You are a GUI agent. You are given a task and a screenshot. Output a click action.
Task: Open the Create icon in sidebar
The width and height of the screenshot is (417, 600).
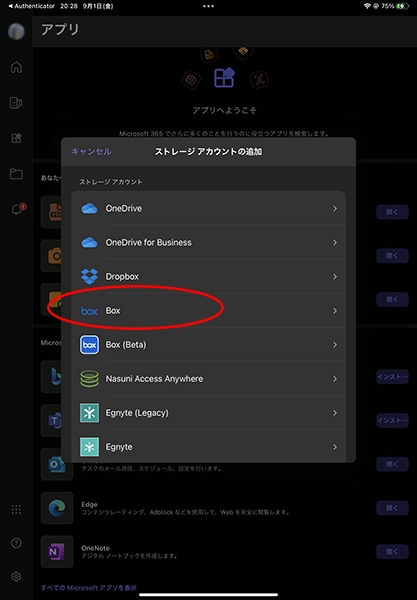[x=16, y=103]
